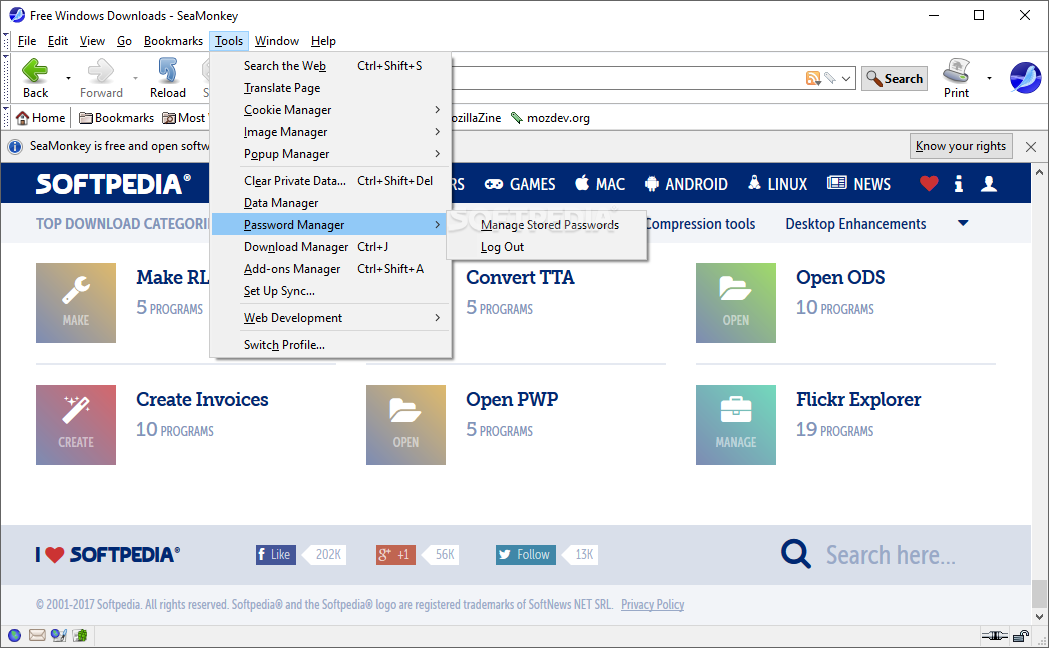
Task: Click the security lock icon in the status bar
Action: coord(1021,635)
